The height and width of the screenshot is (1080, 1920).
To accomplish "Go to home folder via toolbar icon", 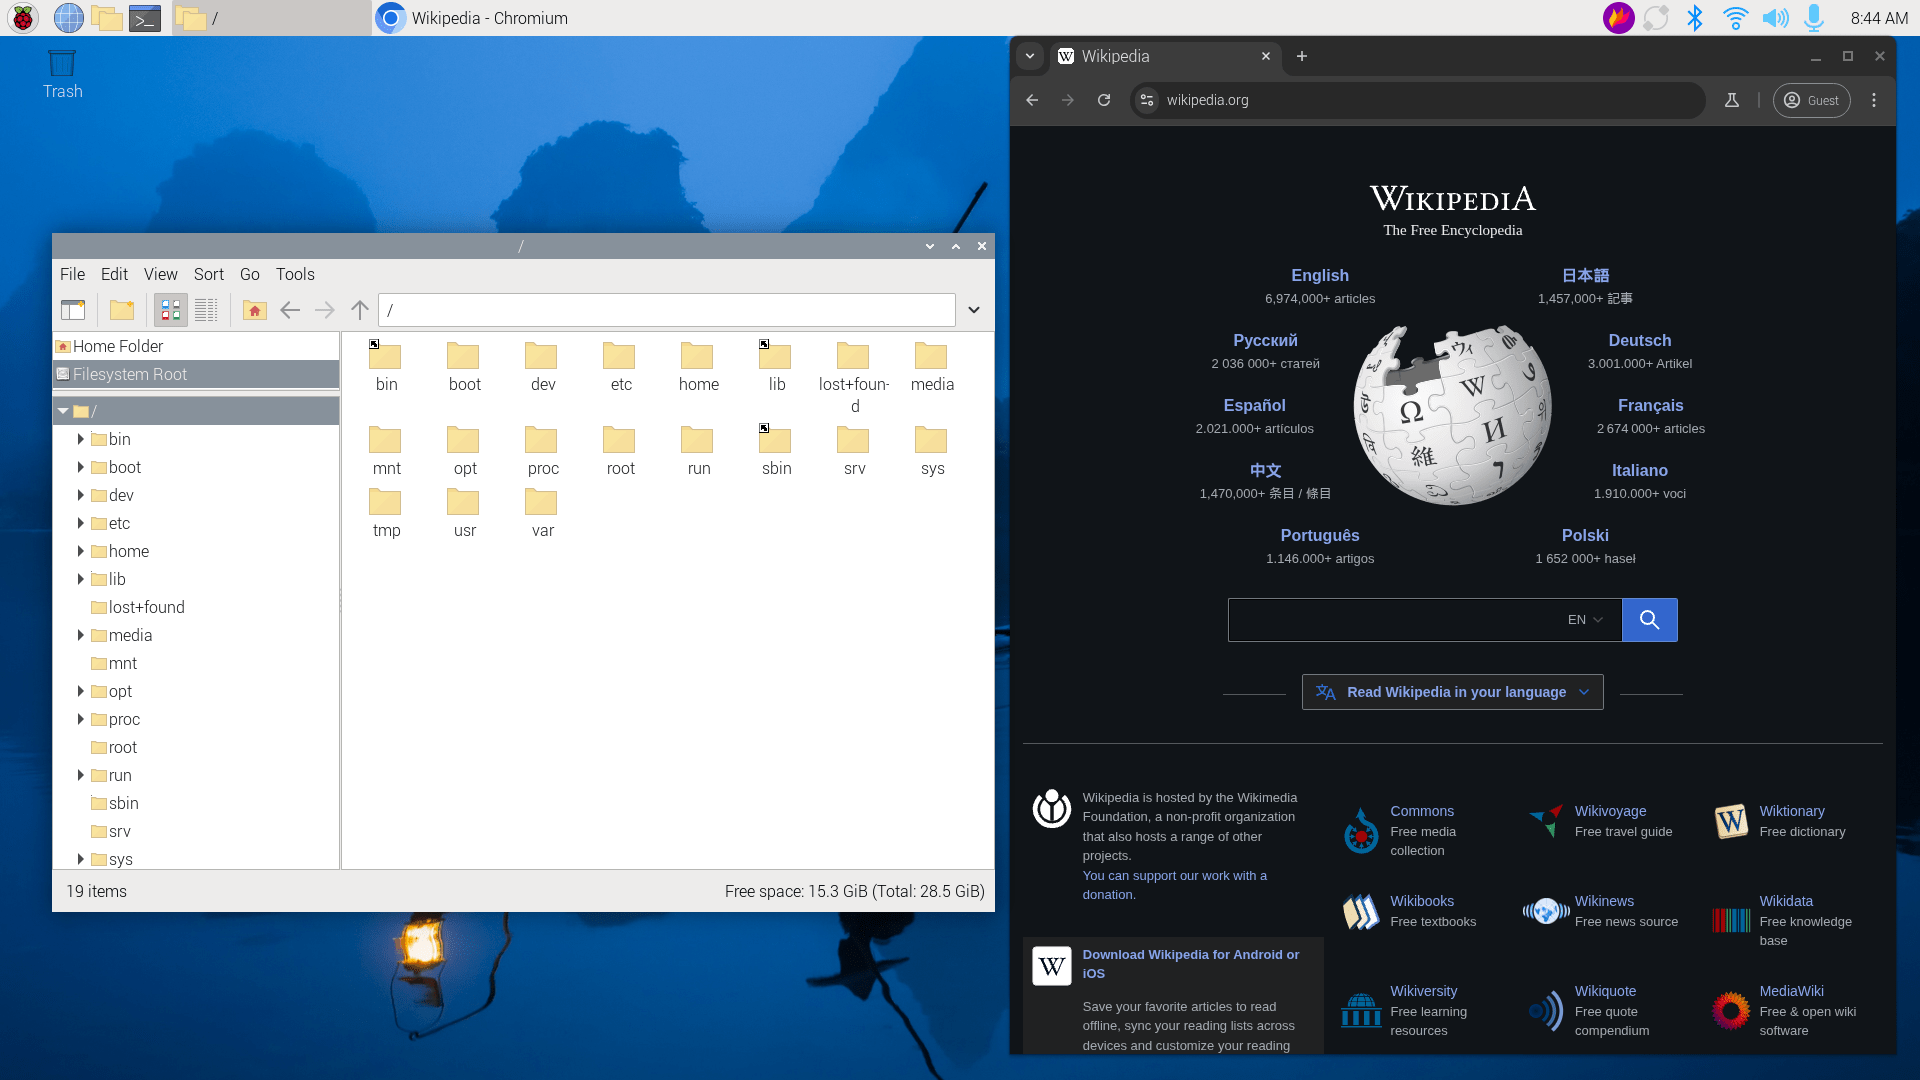I will (x=255, y=310).
